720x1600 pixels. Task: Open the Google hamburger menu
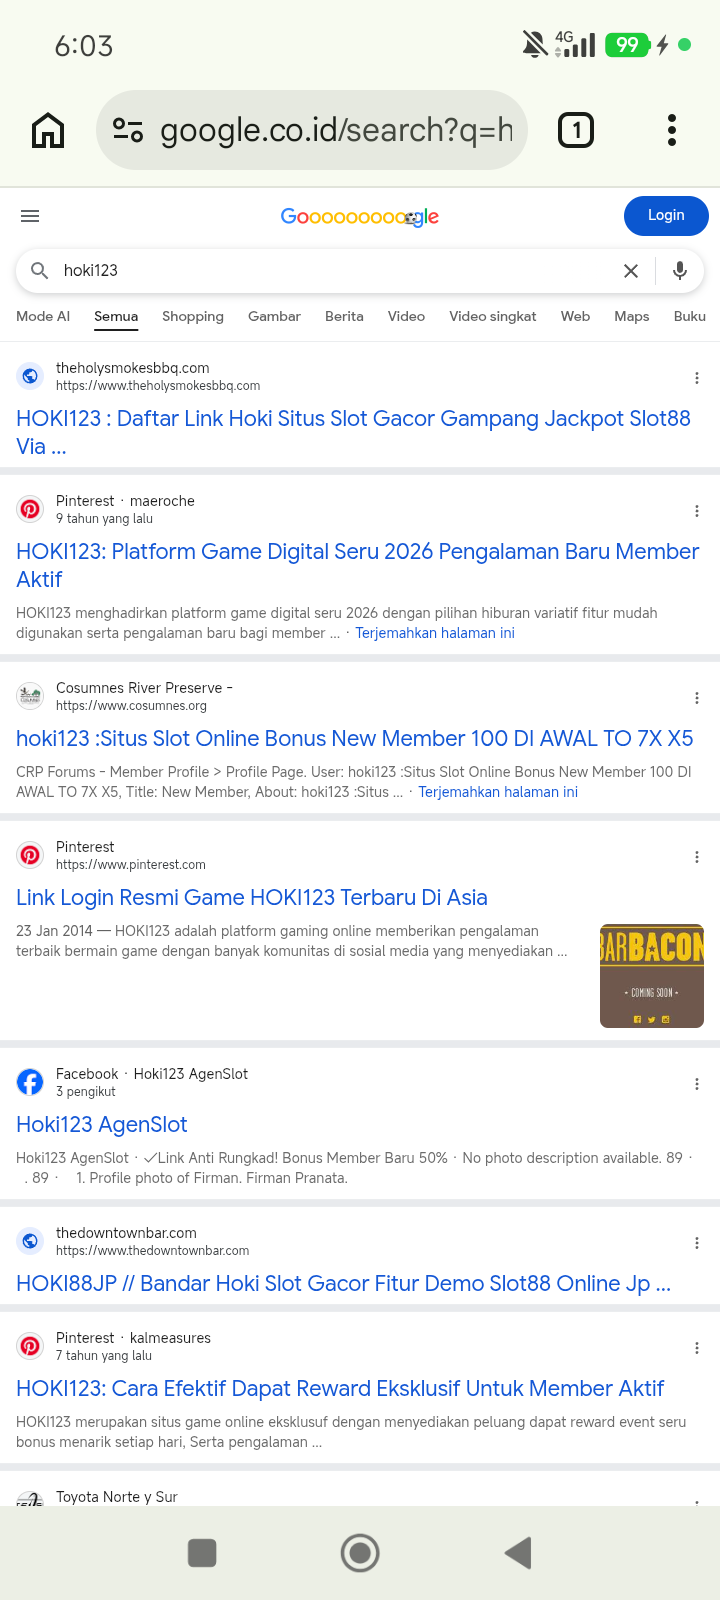(30, 216)
